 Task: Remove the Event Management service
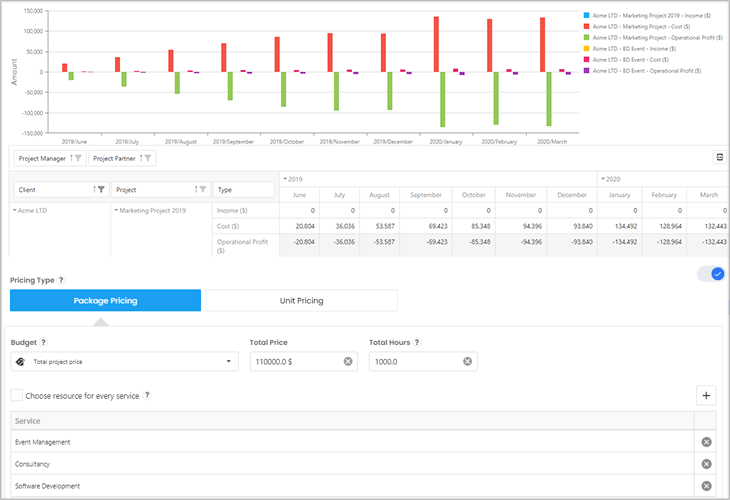coord(706,442)
